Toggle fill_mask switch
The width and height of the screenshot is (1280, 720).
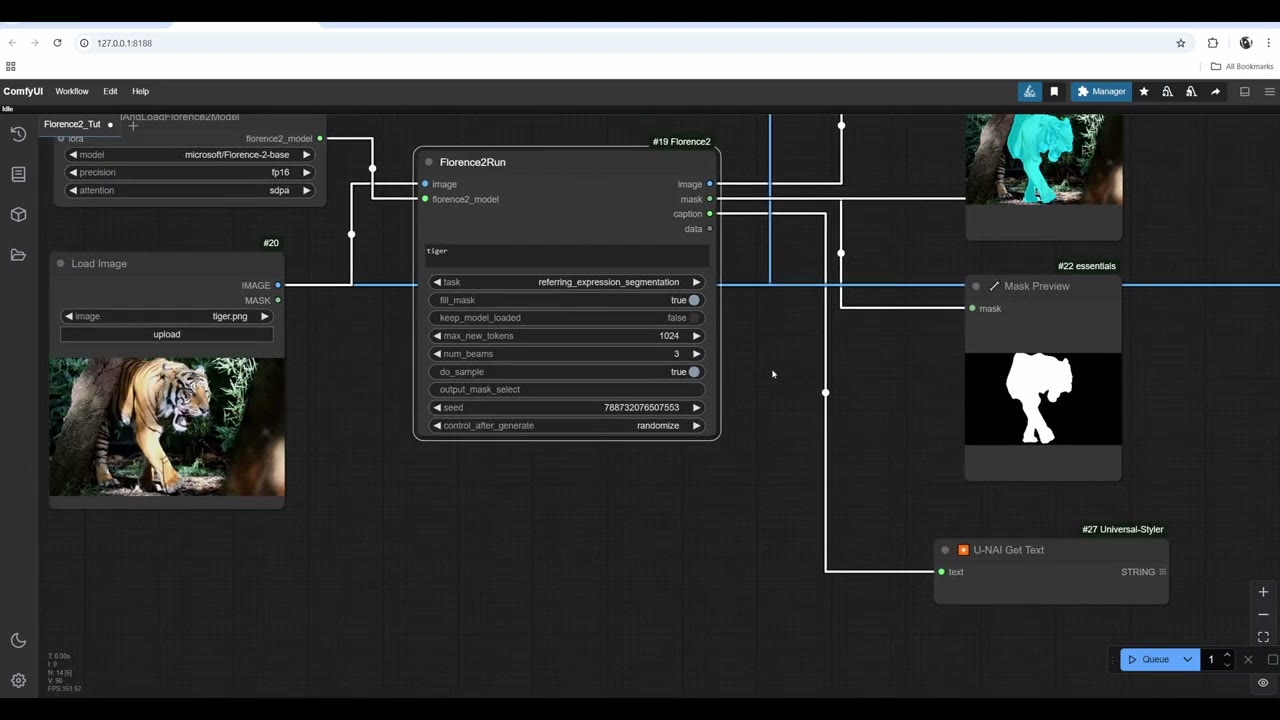694,300
